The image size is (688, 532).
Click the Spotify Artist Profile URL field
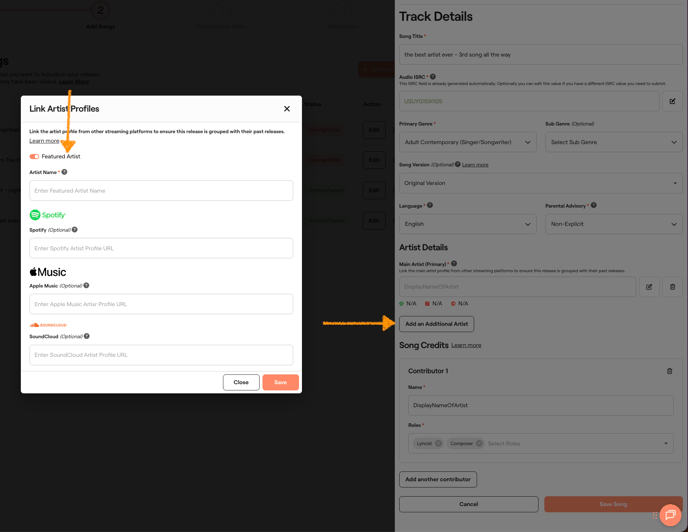click(x=161, y=248)
